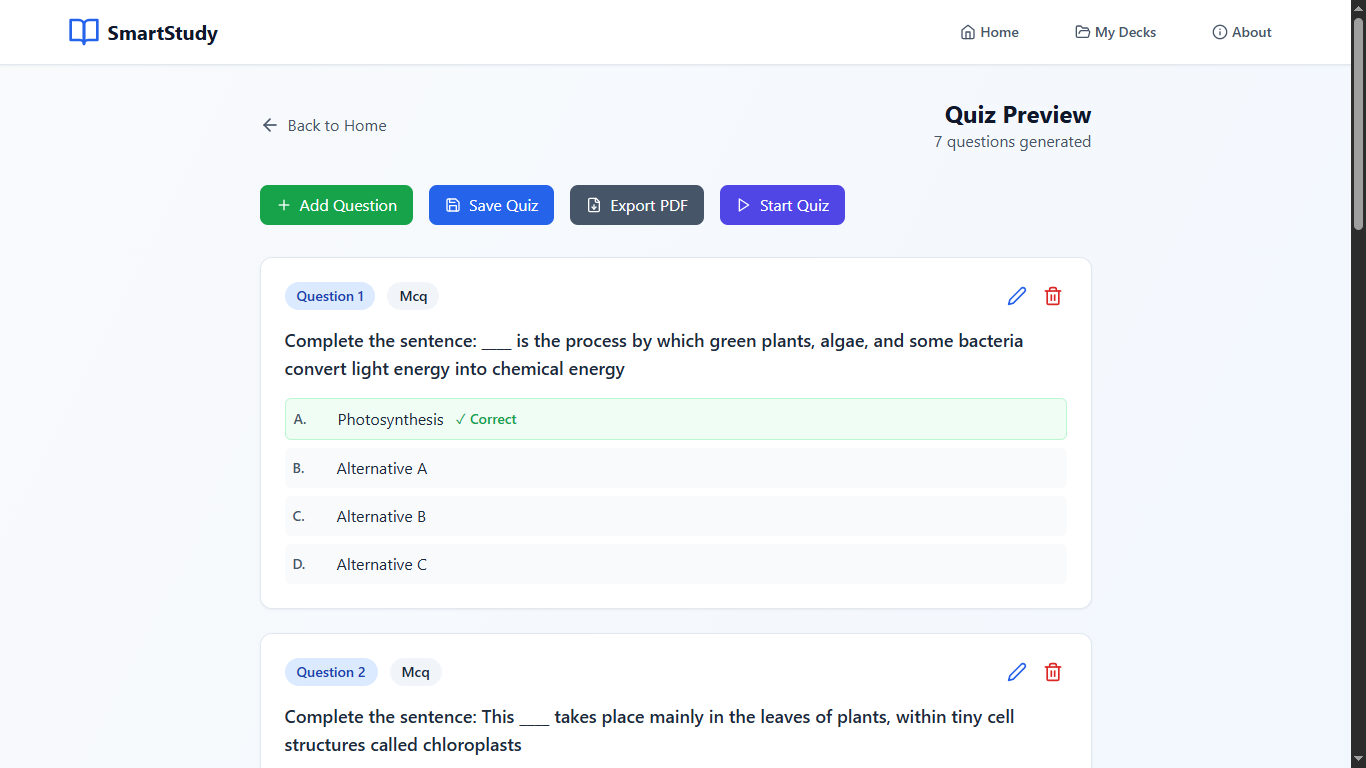Select option D Alternative C
Screen dimensions: 1366x768
click(x=676, y=564)
